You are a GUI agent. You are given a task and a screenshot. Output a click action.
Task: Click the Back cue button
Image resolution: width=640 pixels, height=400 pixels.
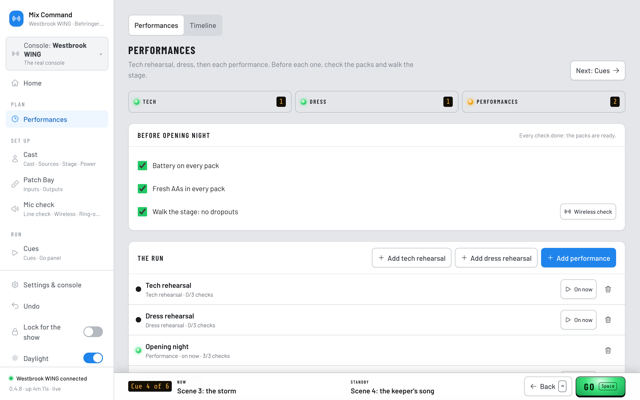pos(548,386)
